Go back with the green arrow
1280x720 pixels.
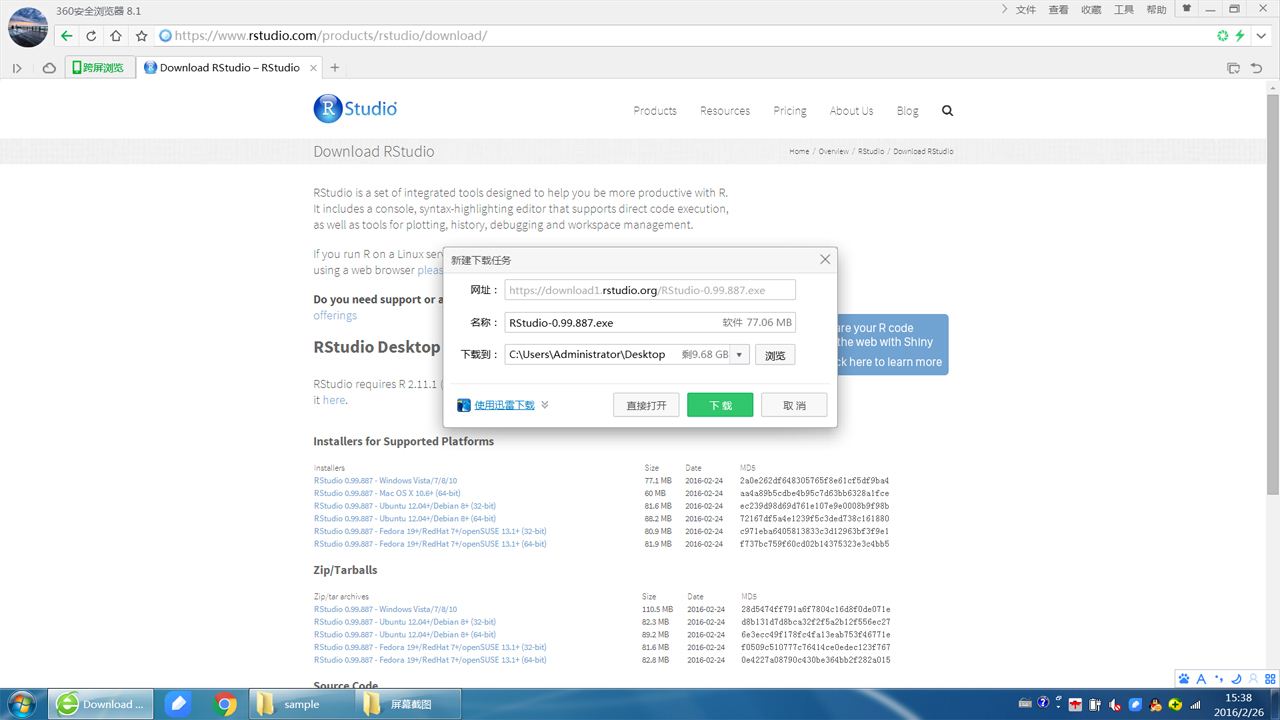(66, 36)
